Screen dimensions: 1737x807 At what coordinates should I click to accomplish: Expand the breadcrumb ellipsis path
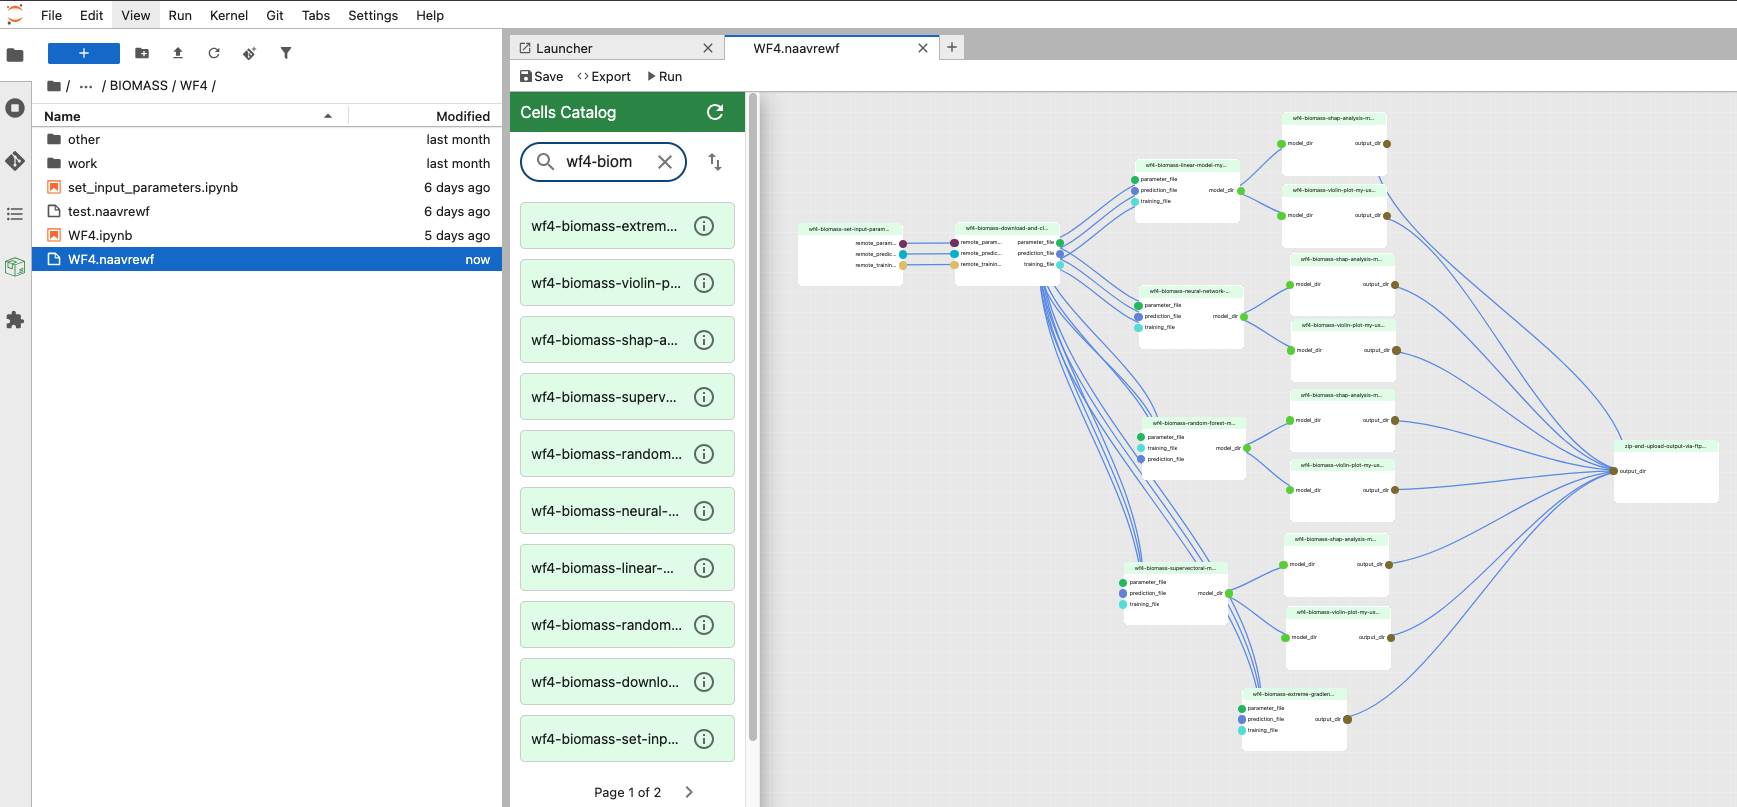coord(86,86)
